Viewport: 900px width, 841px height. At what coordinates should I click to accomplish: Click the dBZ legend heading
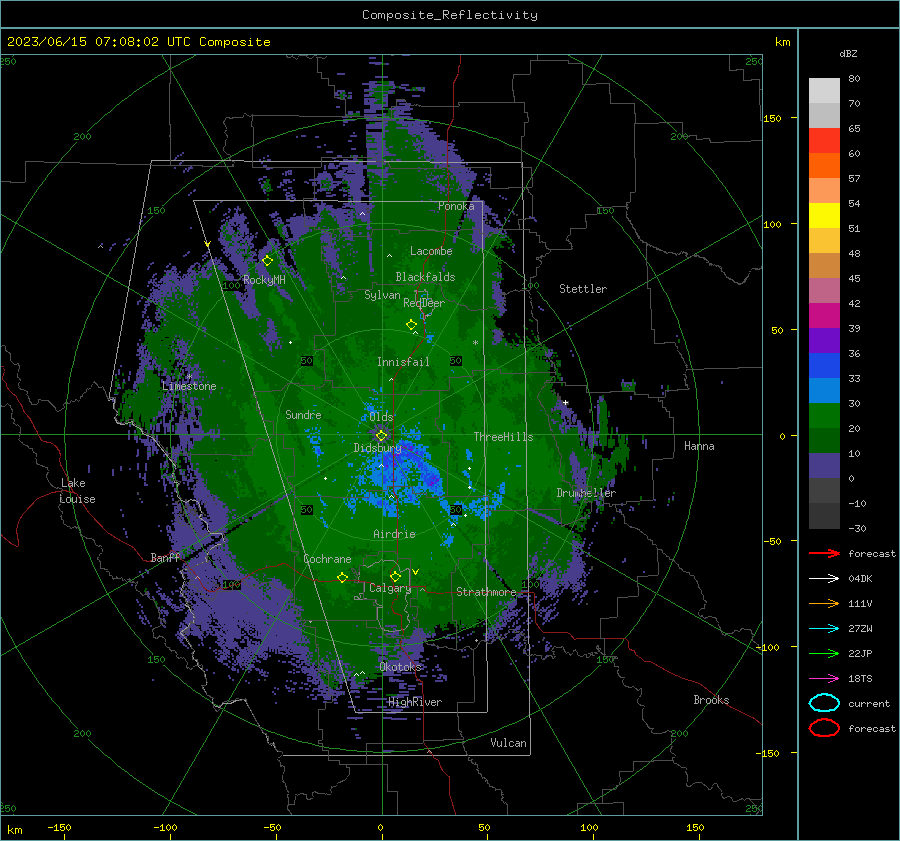(848, 53)
